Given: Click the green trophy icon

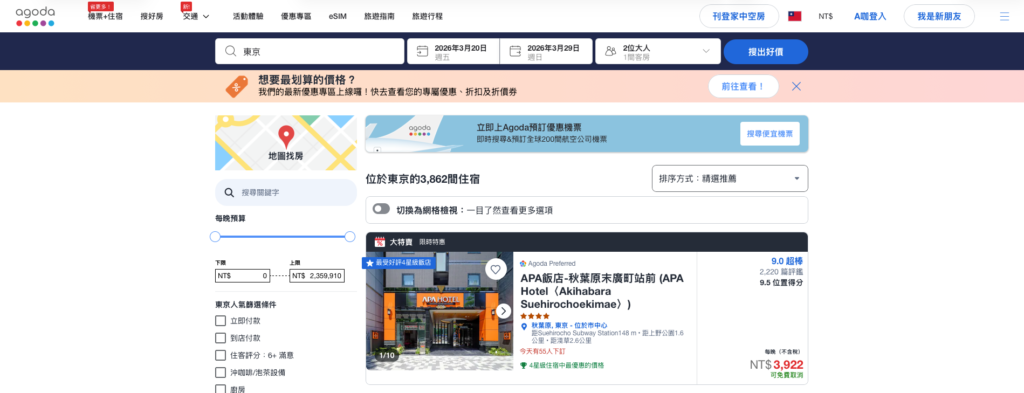Looking at the screenshot, I should 523,366.
